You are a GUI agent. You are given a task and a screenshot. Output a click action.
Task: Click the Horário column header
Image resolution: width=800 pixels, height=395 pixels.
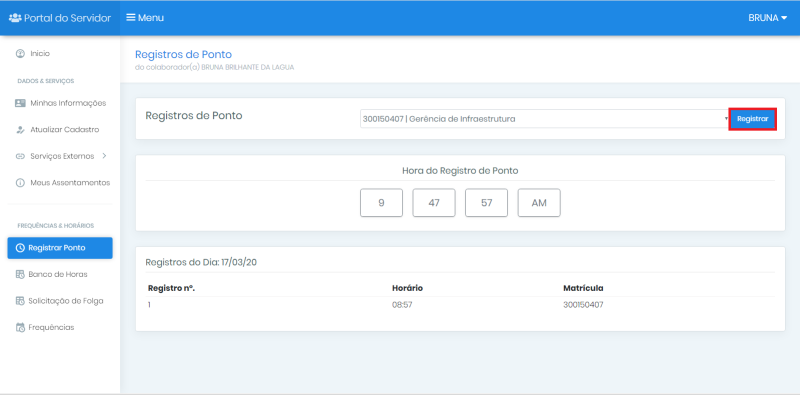point(407,288)
